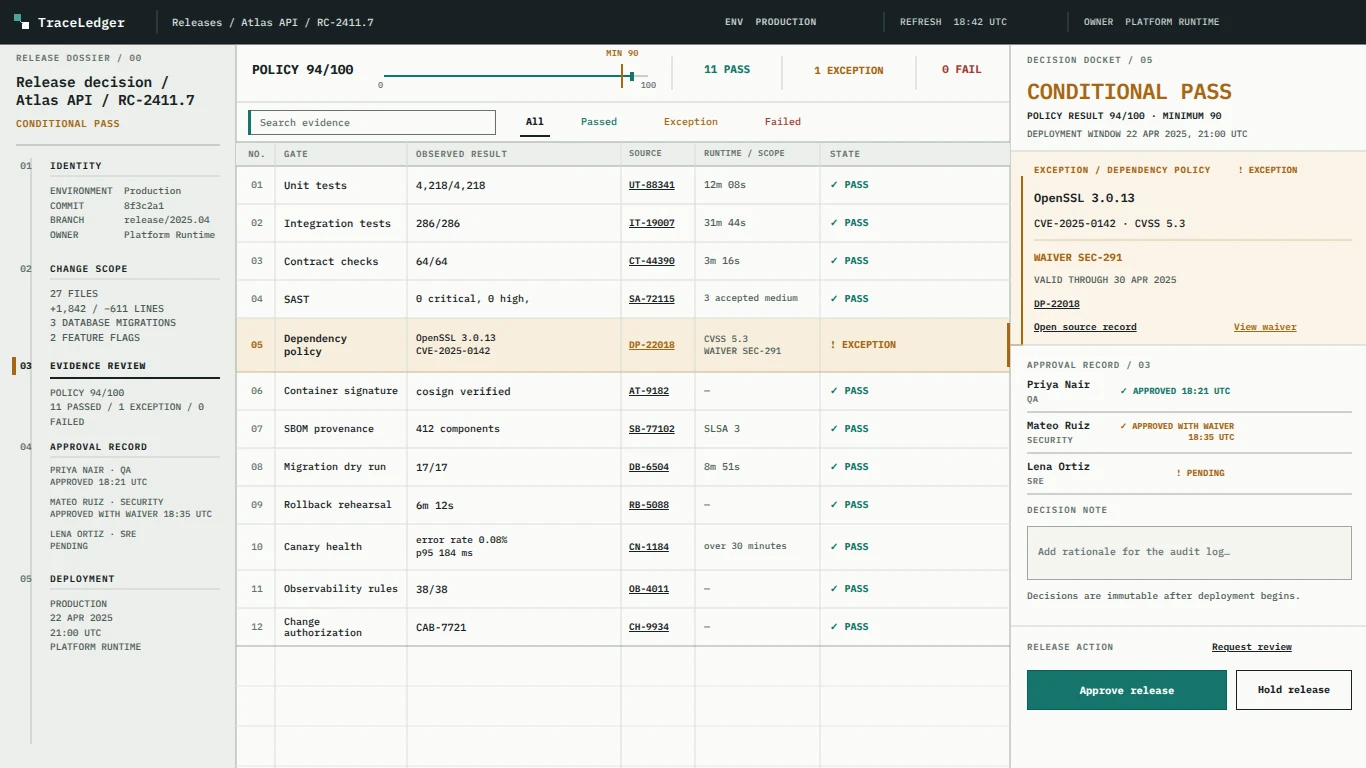
Task: Click the STATE column header
Action: 845,154
